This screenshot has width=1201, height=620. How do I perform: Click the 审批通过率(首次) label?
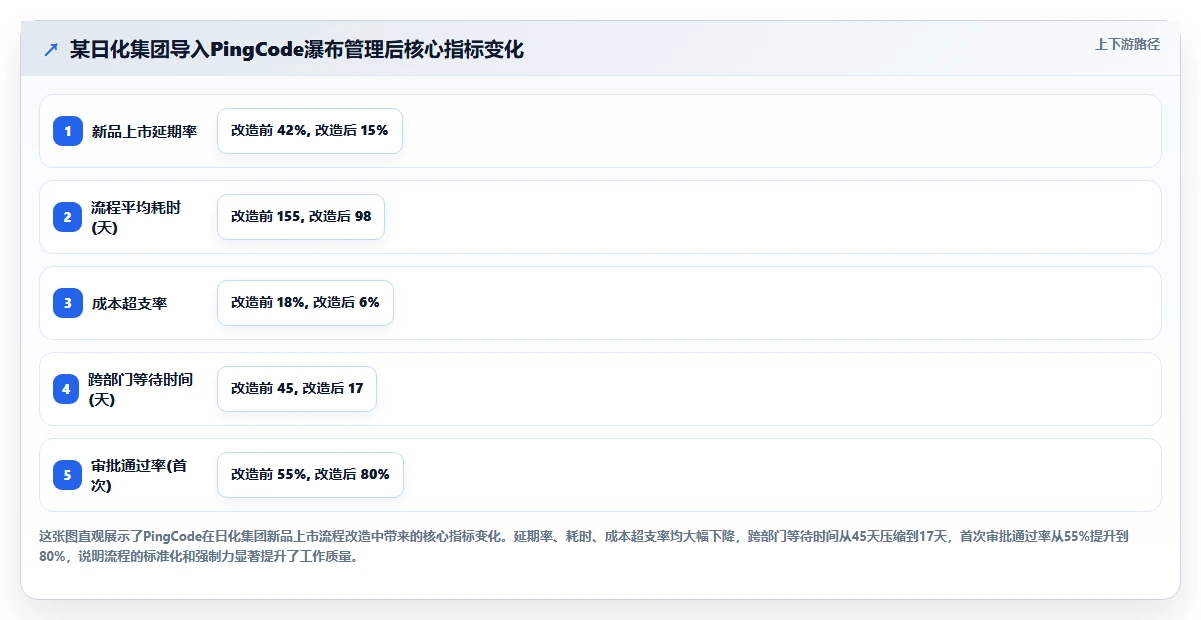pos(139,475)
